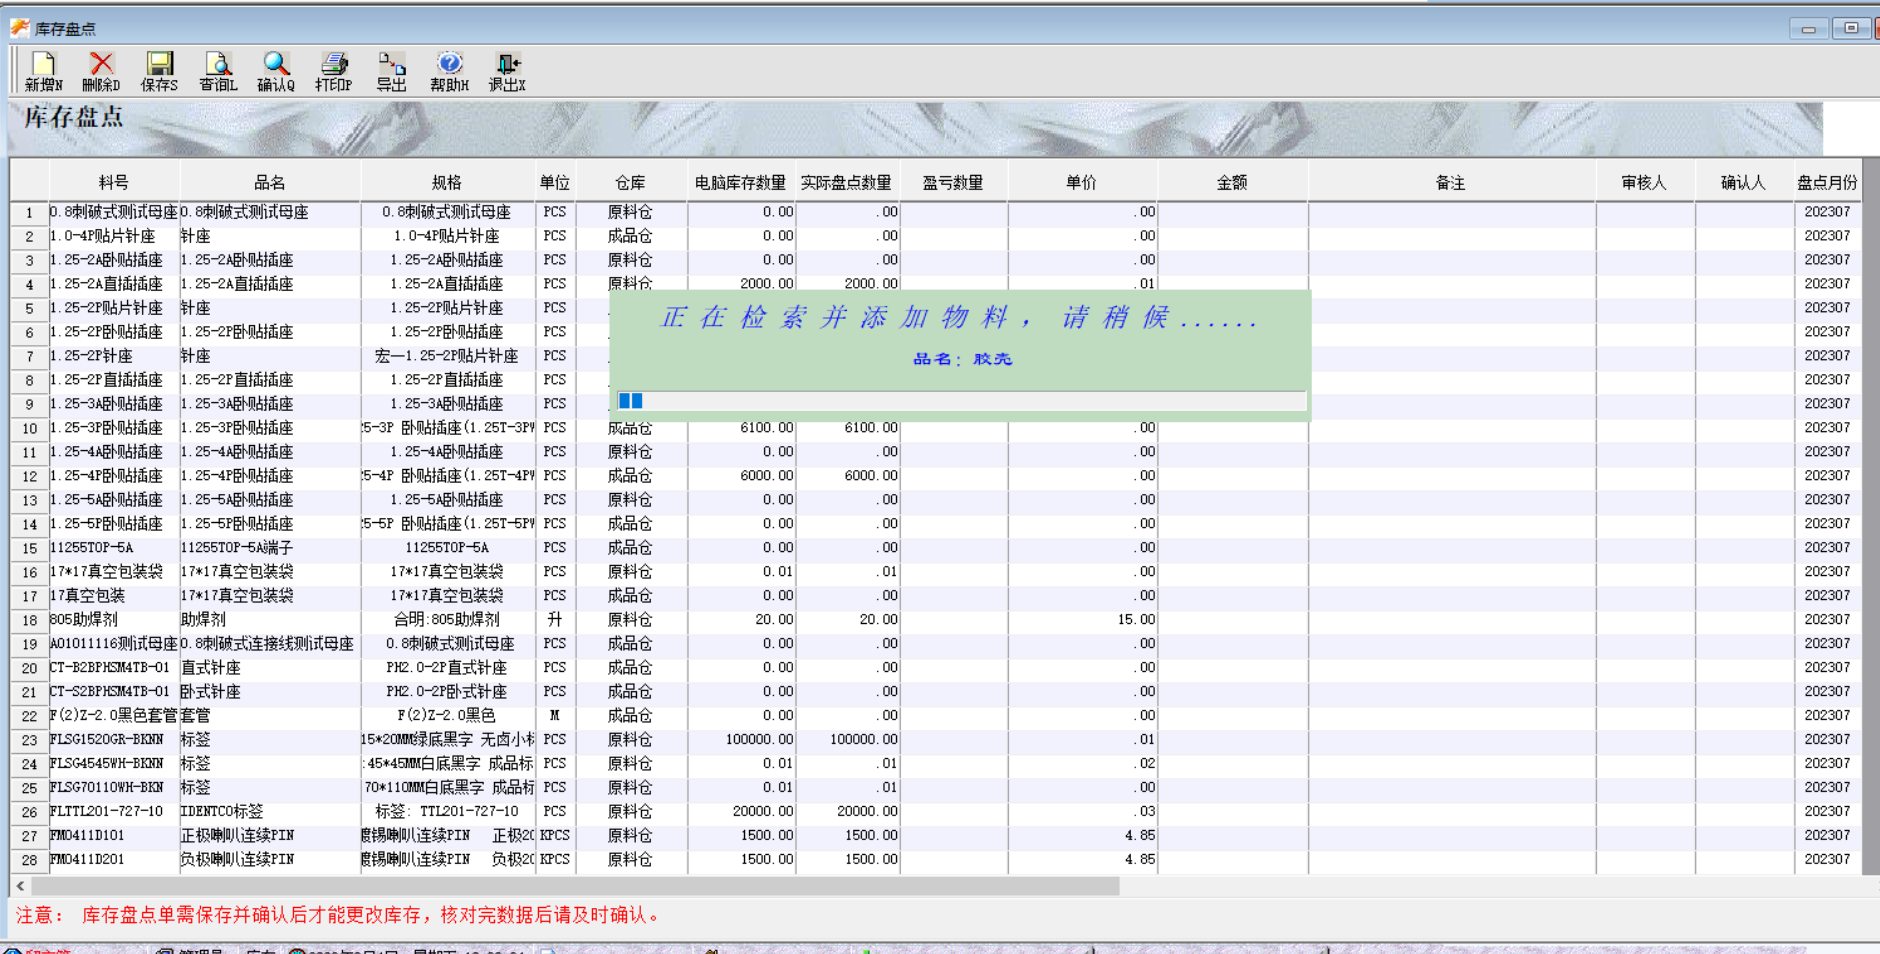
Task: Click the horizontal scrollbar thumb
Action: click(x=575, y=886)
